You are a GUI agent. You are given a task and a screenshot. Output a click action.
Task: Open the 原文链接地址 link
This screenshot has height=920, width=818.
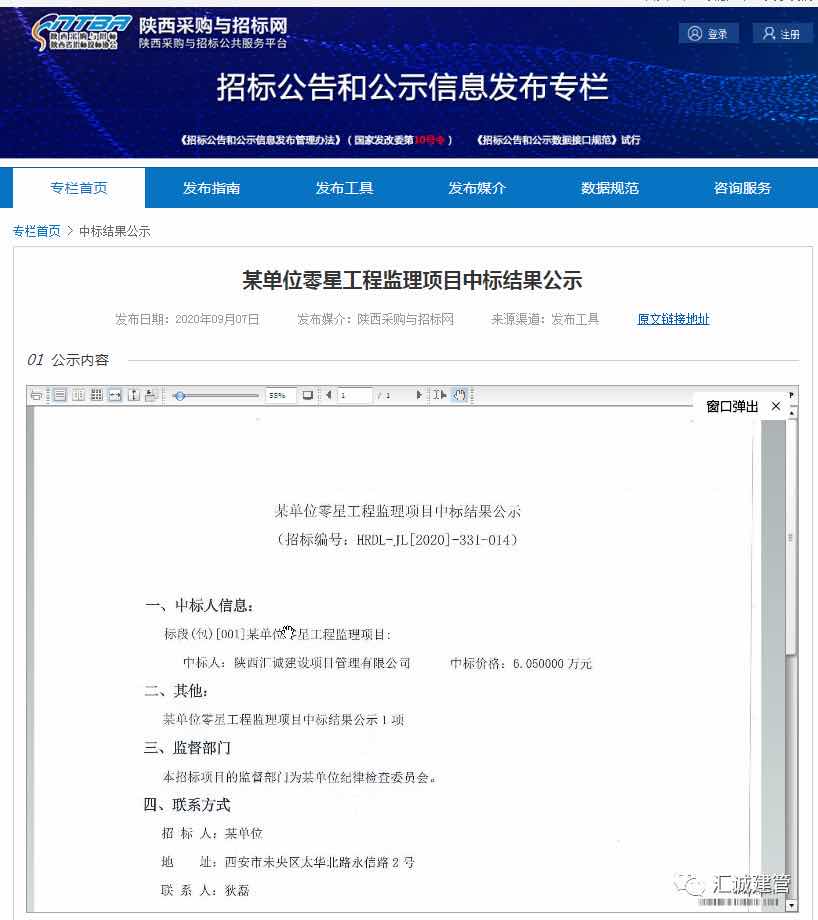pos(673,319)
